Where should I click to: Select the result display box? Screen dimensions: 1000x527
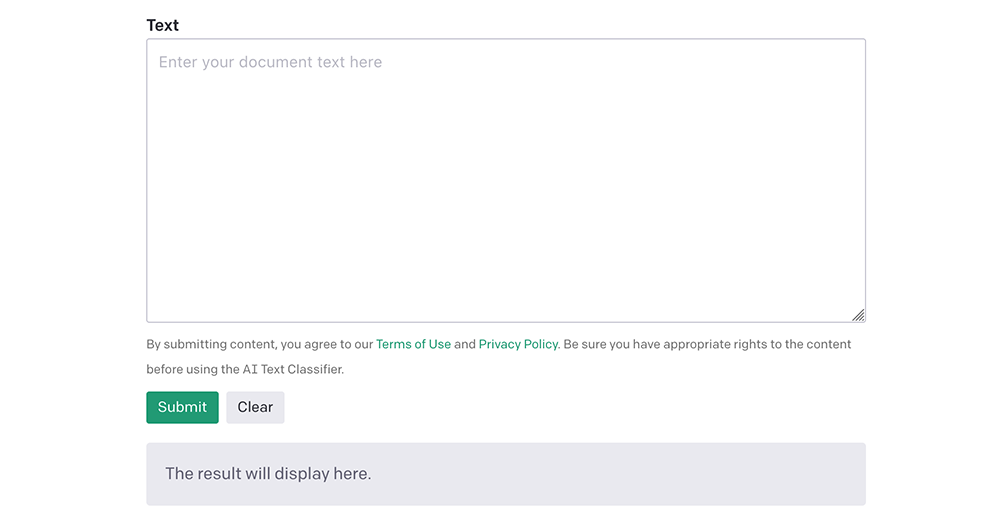tap(506, 474)
